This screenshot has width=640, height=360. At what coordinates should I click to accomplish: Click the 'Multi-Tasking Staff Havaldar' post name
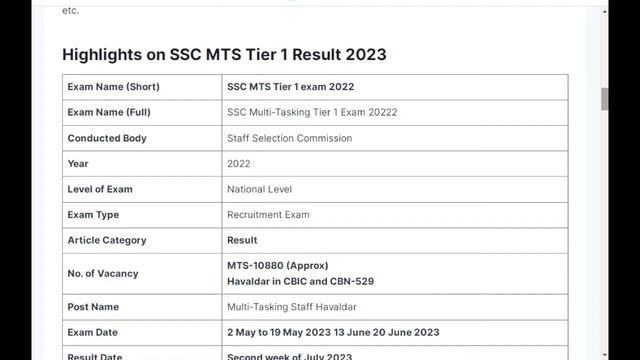click(x=291, y=307)
